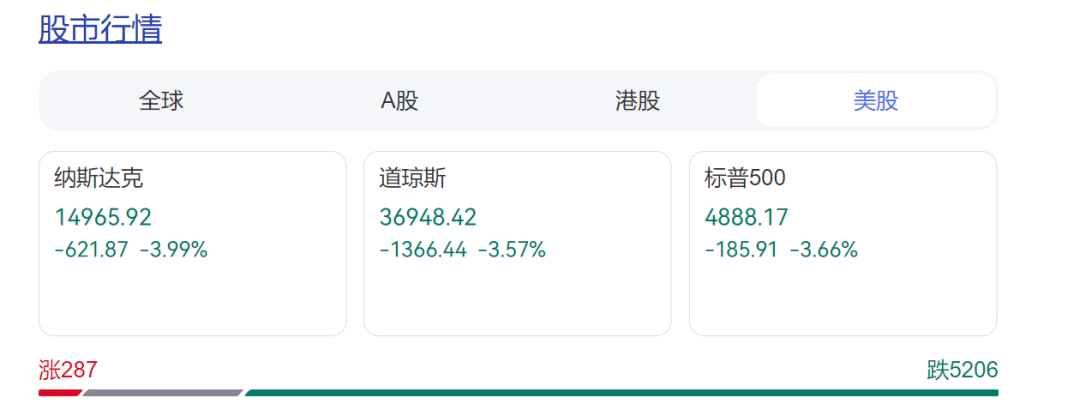
Task: Click the gray segment of the breadth bar
Action: (x=162, y=393)
